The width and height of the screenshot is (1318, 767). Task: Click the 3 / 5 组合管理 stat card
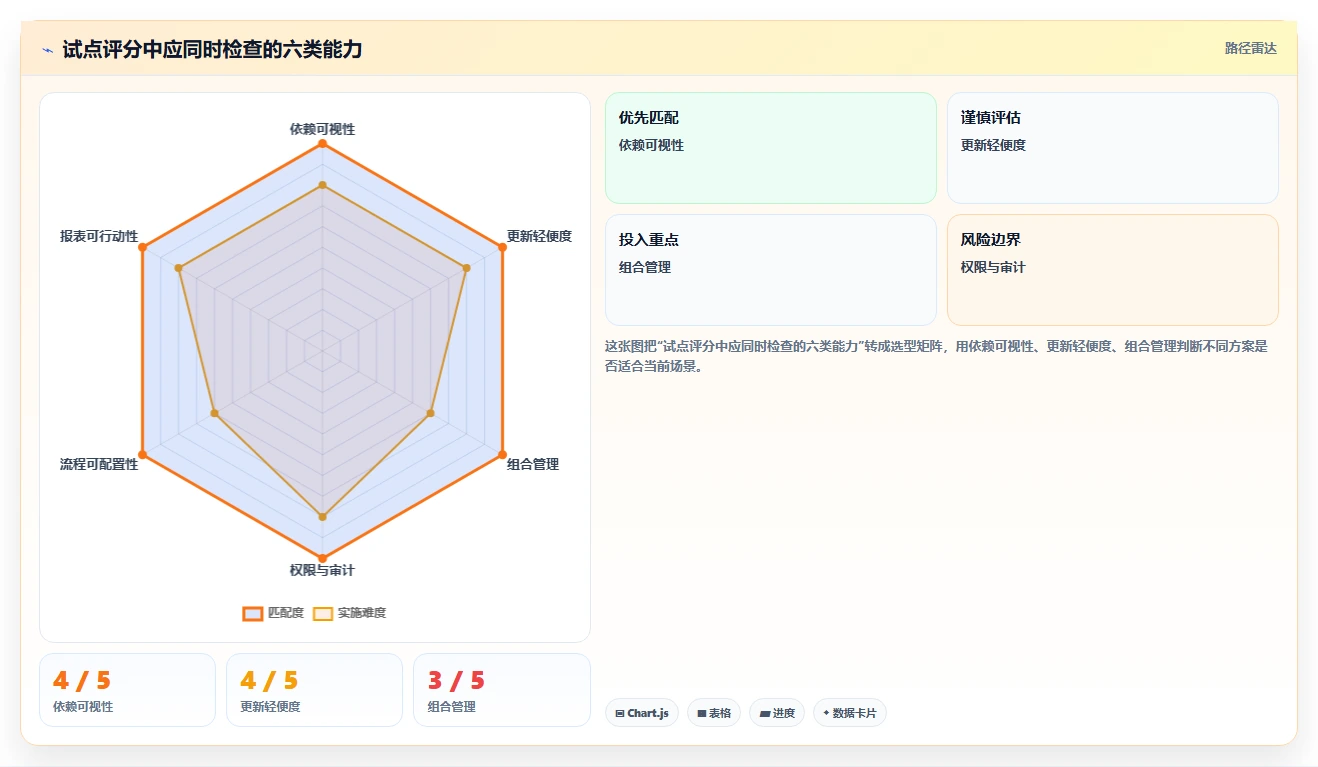(502, 690)
